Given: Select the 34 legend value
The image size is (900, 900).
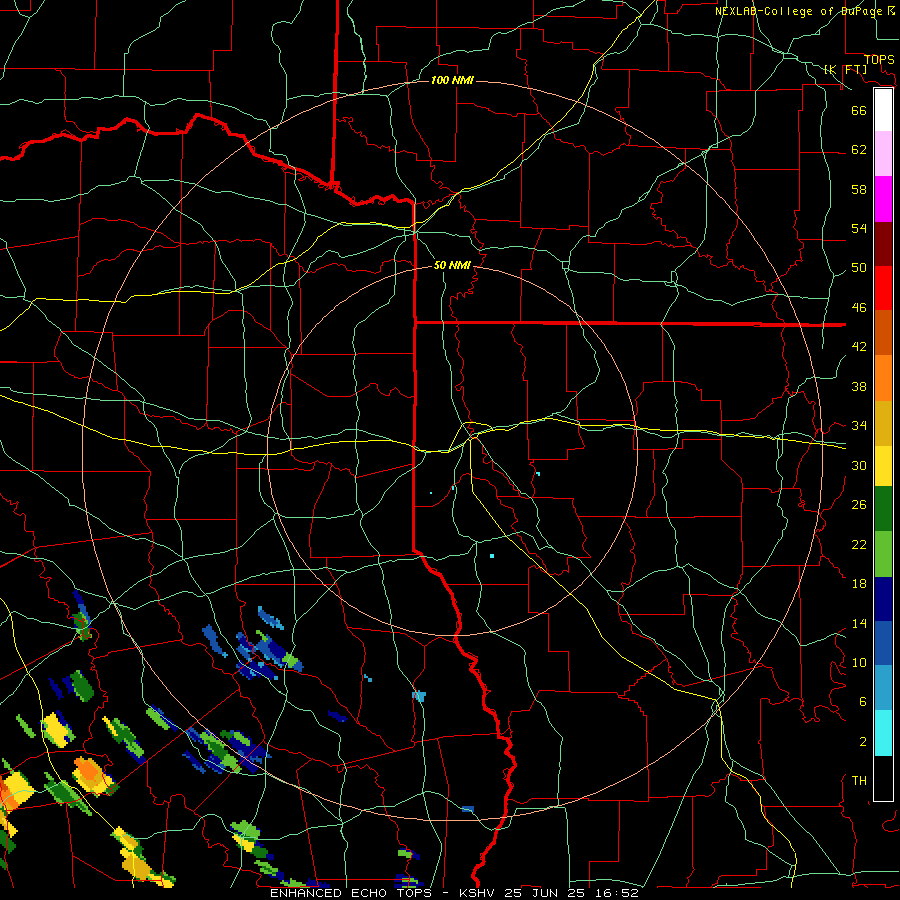Looking at the screenshot, I should click(x=859, y=426).
